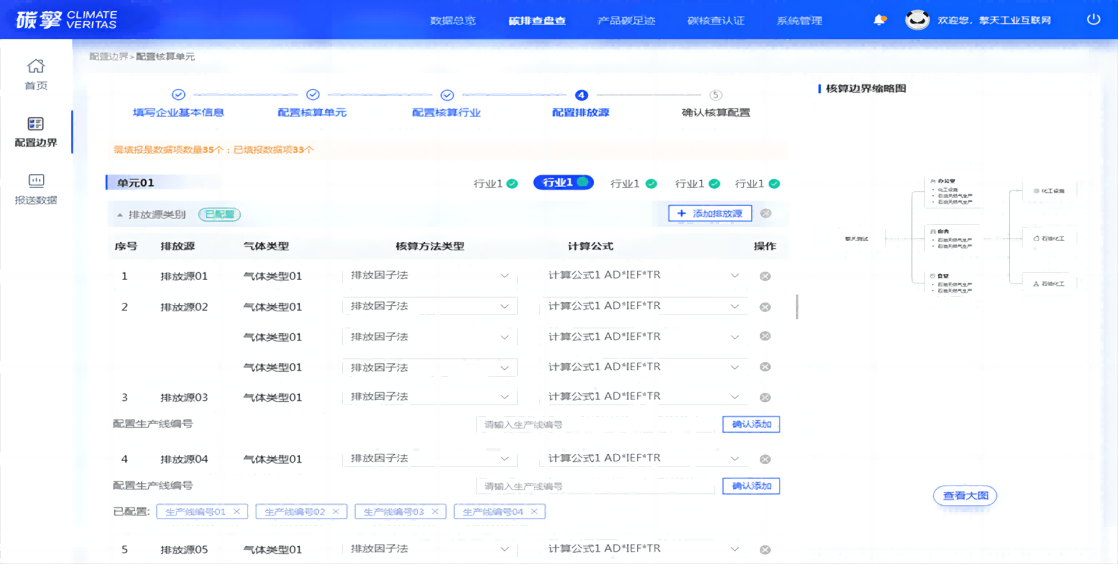The width and height of the screenshot is (1118, 564).
Task: Focus 生产线编号 input under 排放源04
Action: [x=595, y=486]
